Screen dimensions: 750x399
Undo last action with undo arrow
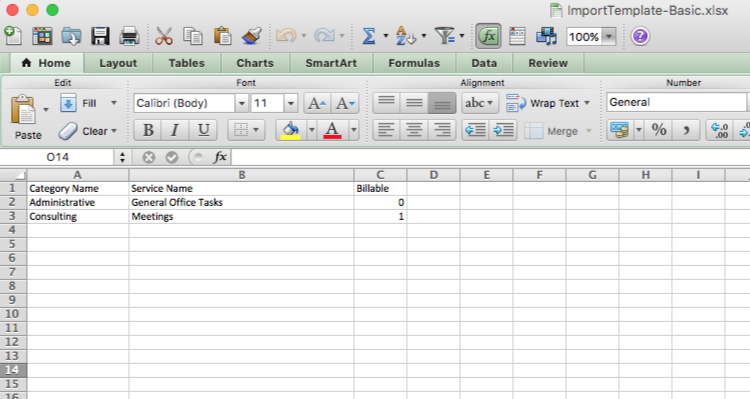tap(286, 36)
